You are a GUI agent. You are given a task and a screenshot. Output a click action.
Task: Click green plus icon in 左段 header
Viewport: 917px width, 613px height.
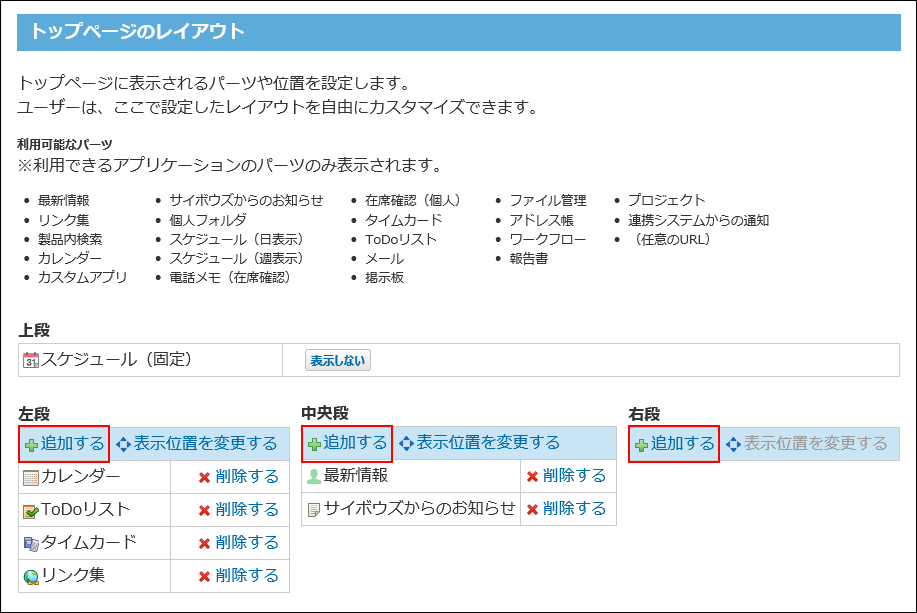(x=32, y=446)
